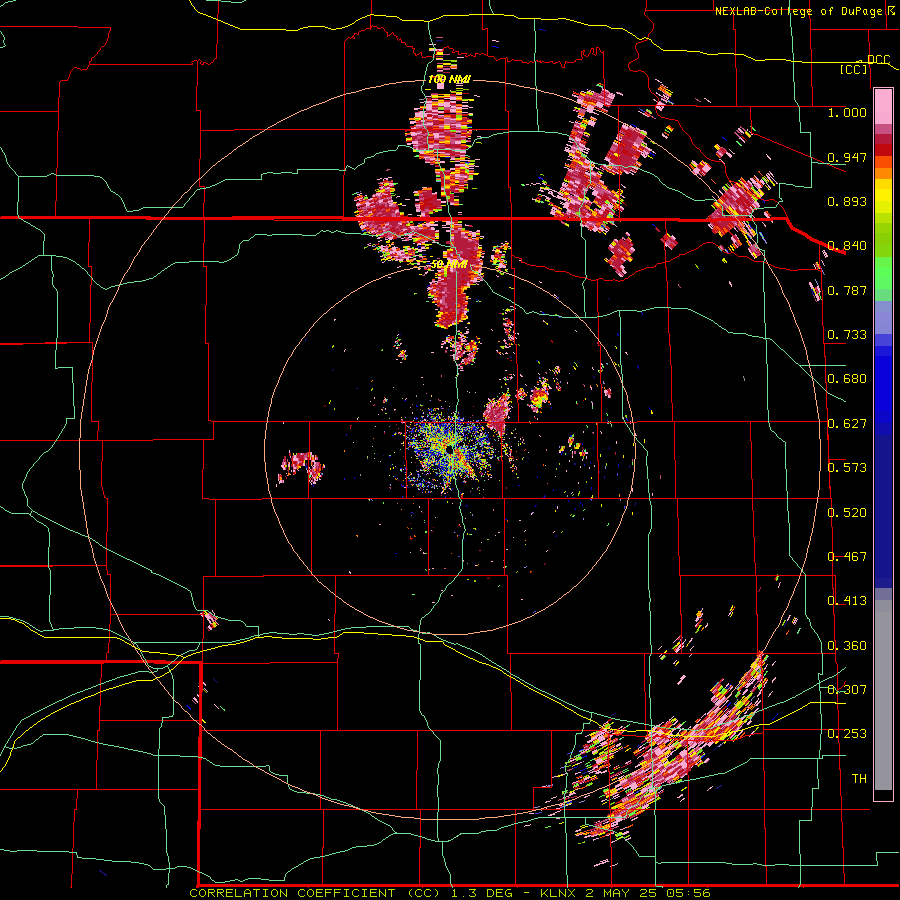The image size is (900, 900).
Task: Click the 0.947 legend value
Action: (x=847, y=157)
